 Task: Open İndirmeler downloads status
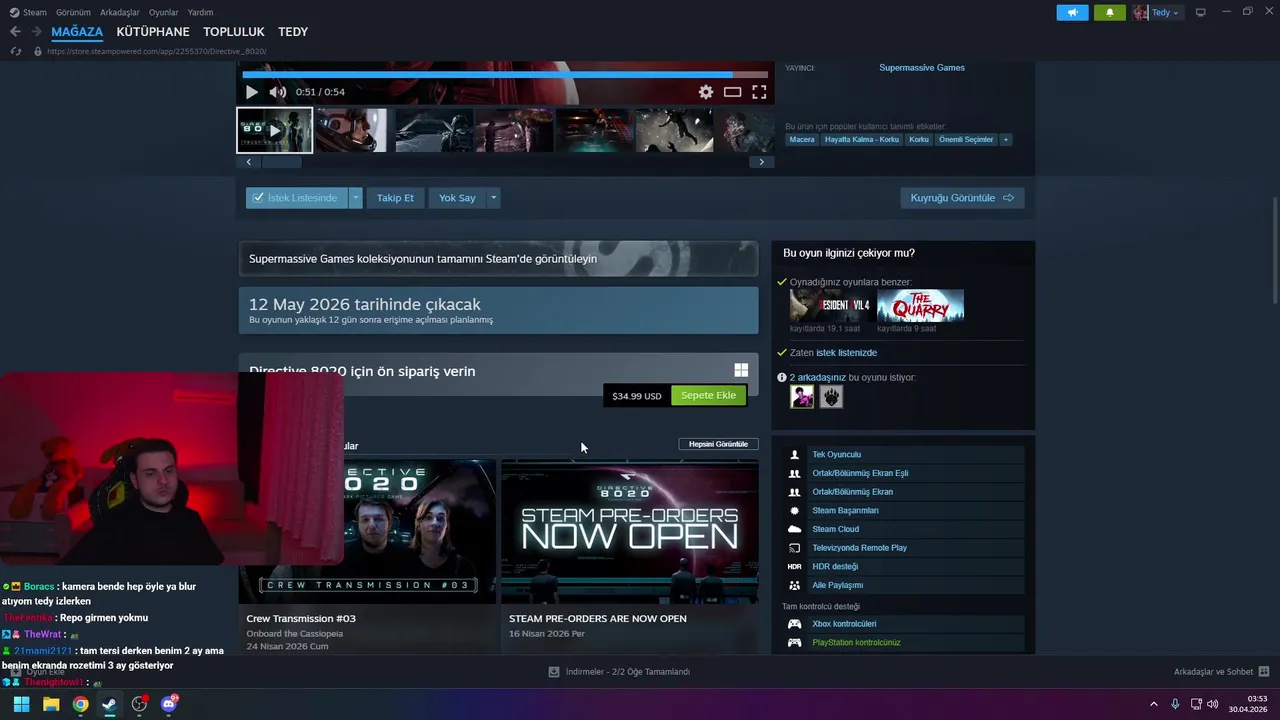tap(619, 672)
